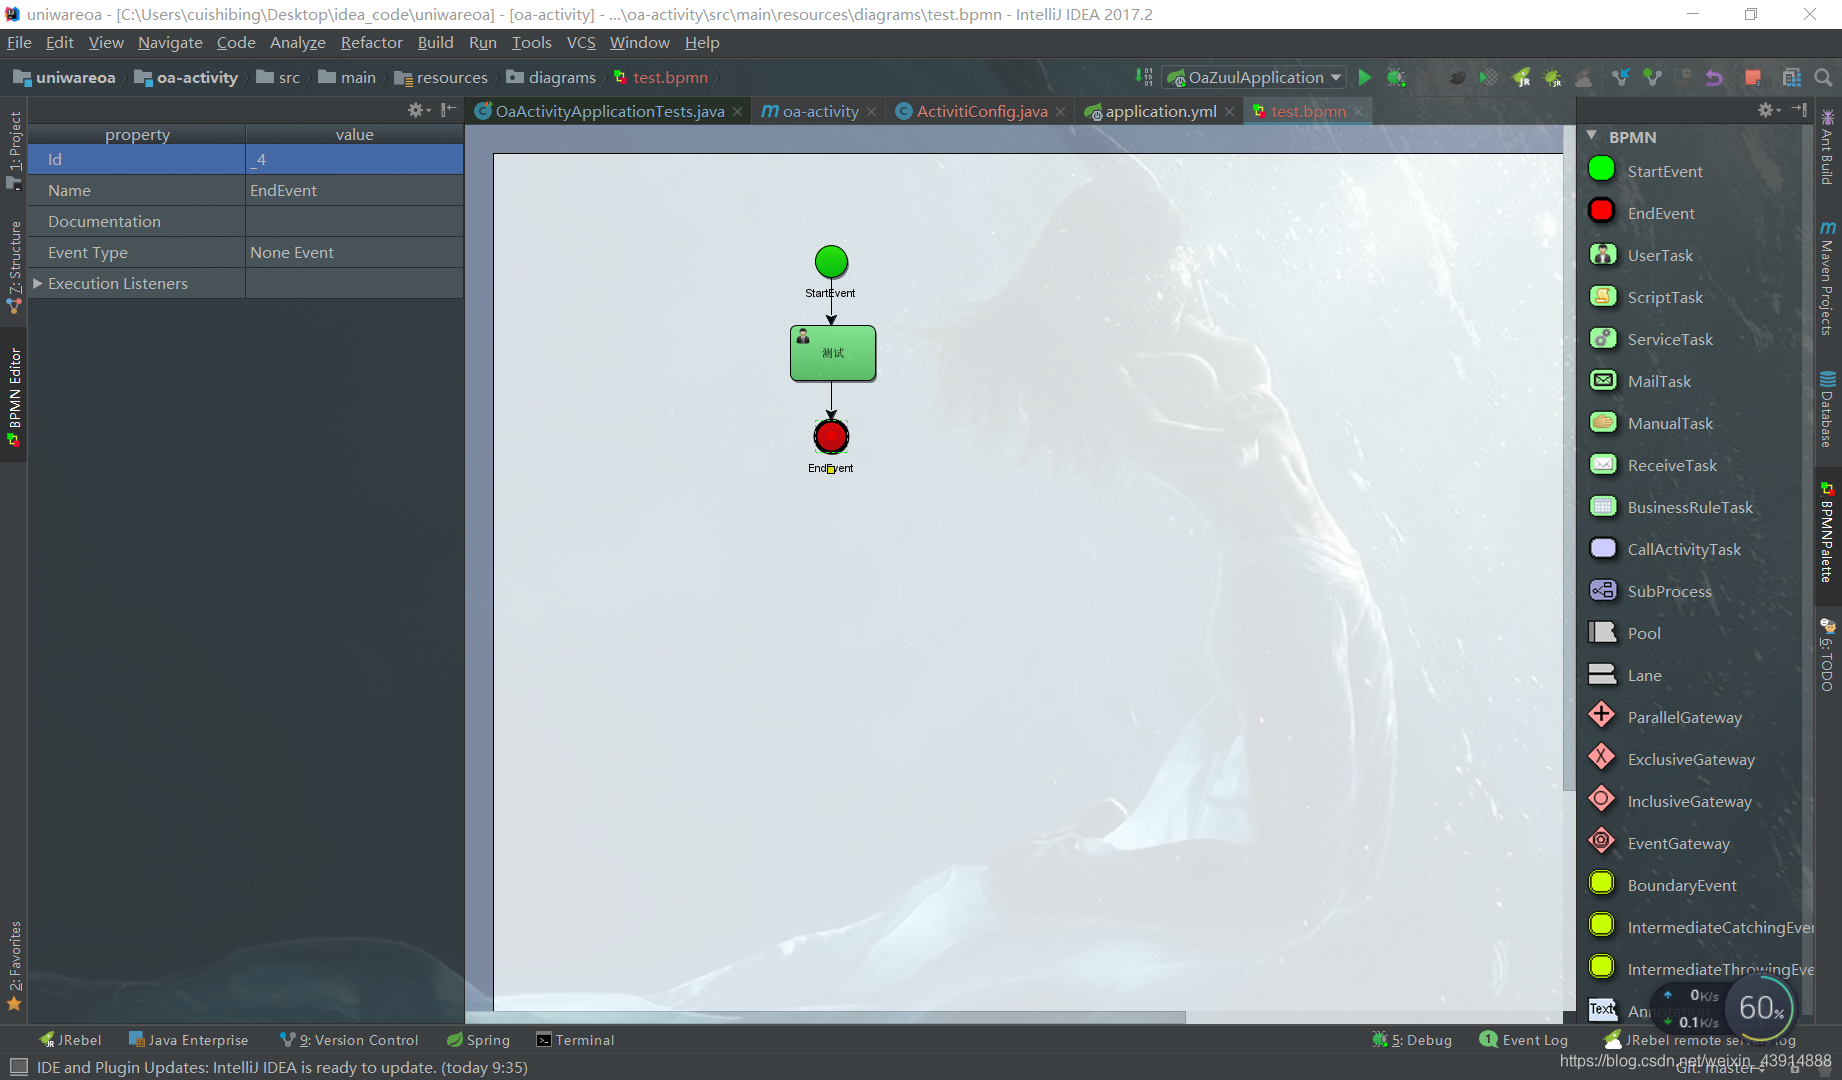Select Lane from BPMN palette
Screen dimensions: 1842x1080
[1625, 675]
